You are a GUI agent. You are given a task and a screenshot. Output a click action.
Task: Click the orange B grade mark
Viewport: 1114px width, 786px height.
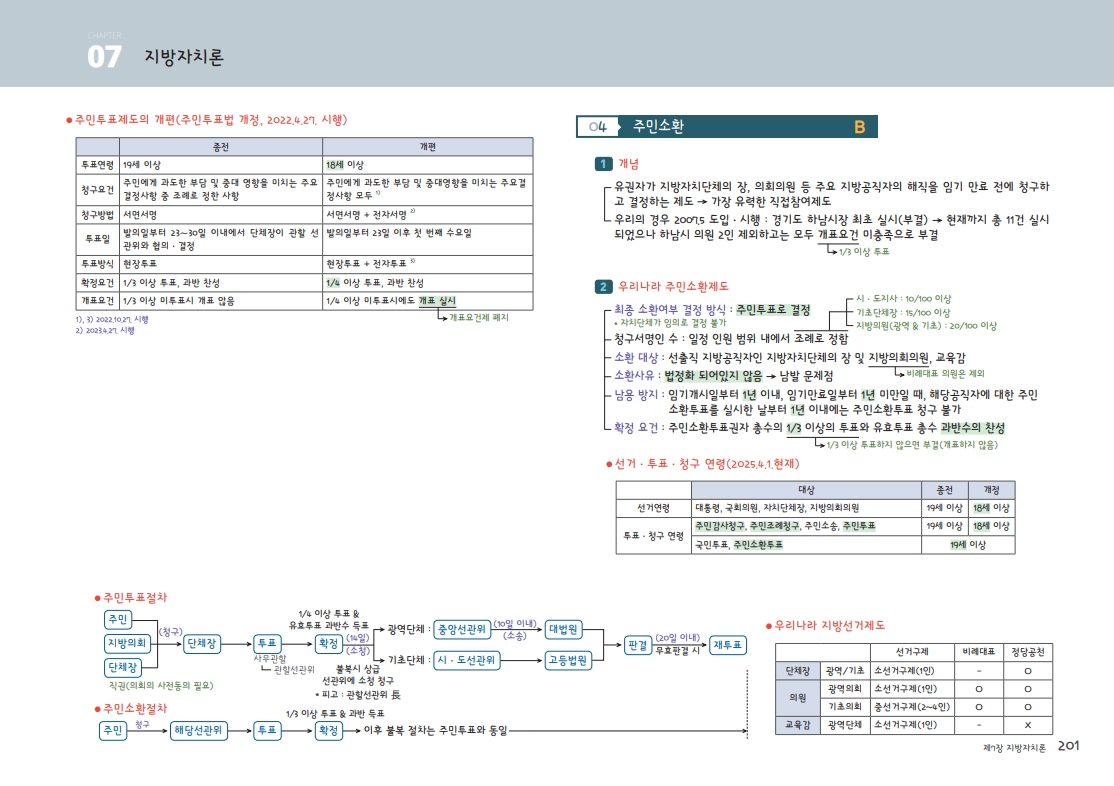(x=859, y=127)
